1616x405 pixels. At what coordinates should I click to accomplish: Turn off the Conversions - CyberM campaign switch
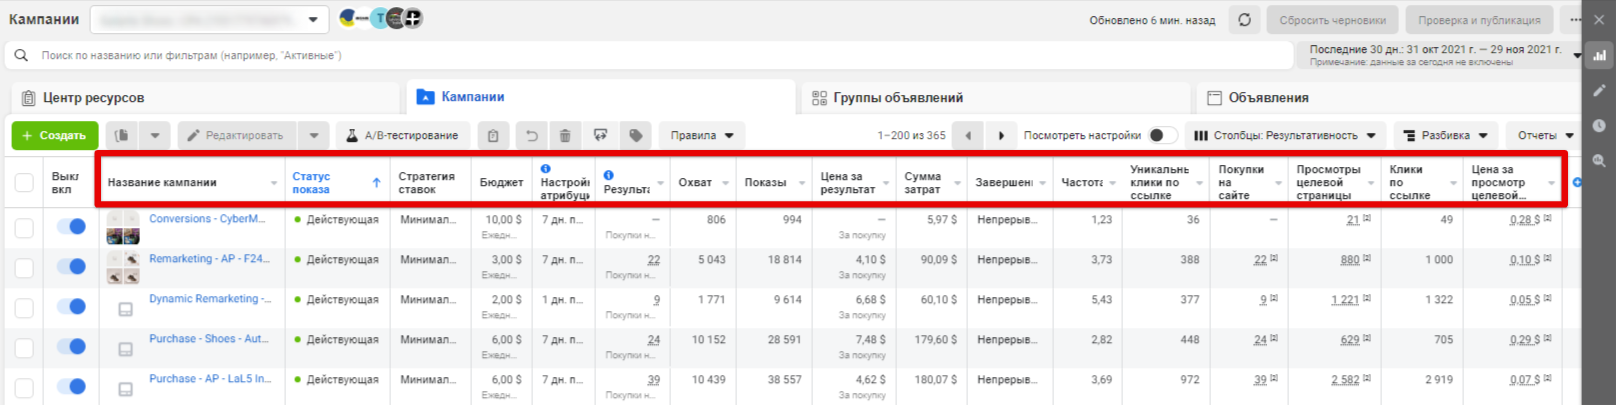pyautogui.click(x=71, y=227)
